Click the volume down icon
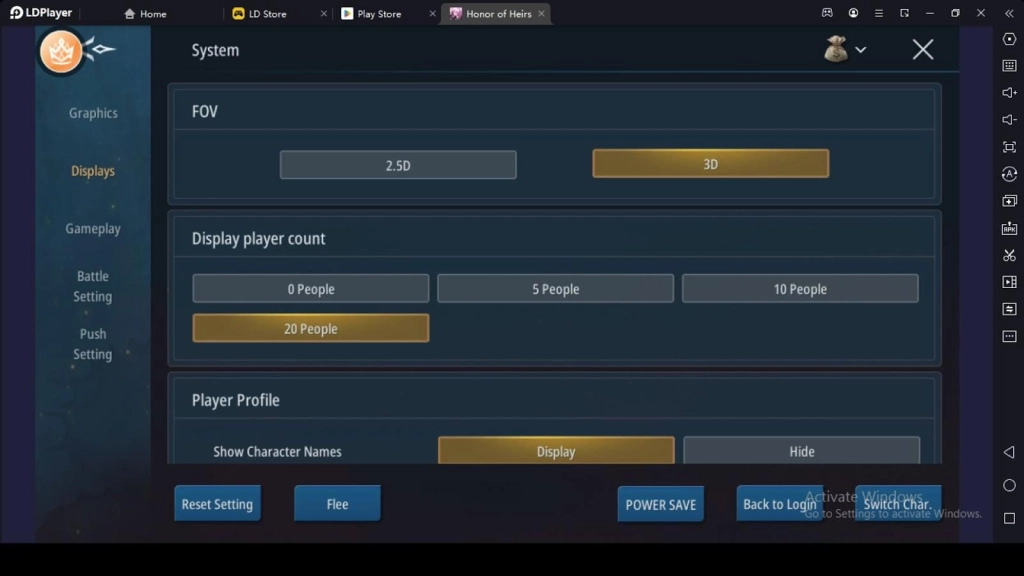 click(x=1009, y=120)
